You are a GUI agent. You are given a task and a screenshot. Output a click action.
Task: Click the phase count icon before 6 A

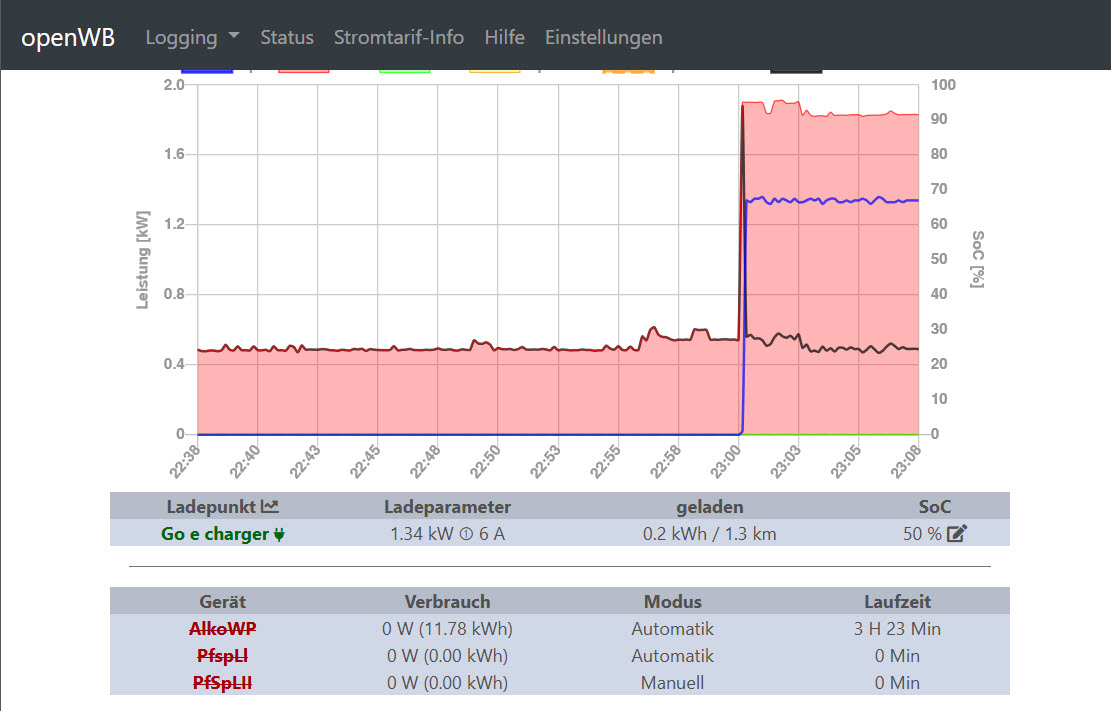pos(465,534)
